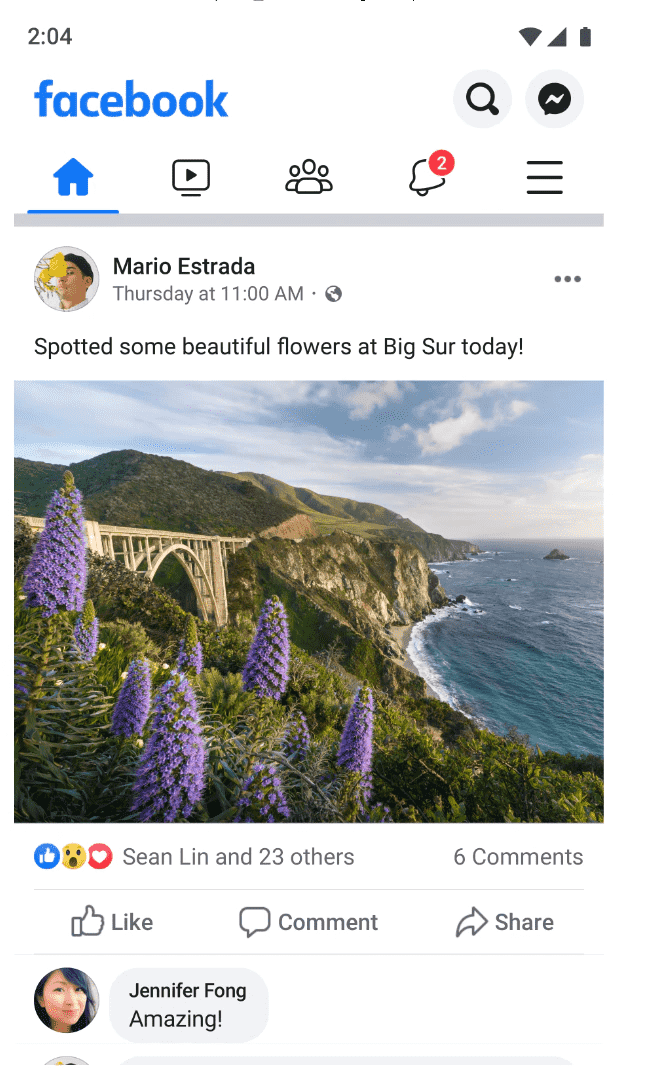View the reaction emoji icons
The width and height of the screenshot is (648, 1068).
coord(73,857)
